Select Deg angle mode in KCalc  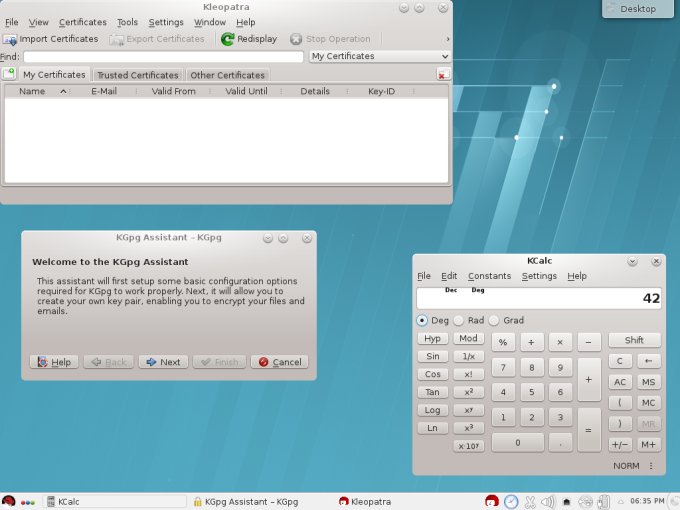[x=432, y=320]
